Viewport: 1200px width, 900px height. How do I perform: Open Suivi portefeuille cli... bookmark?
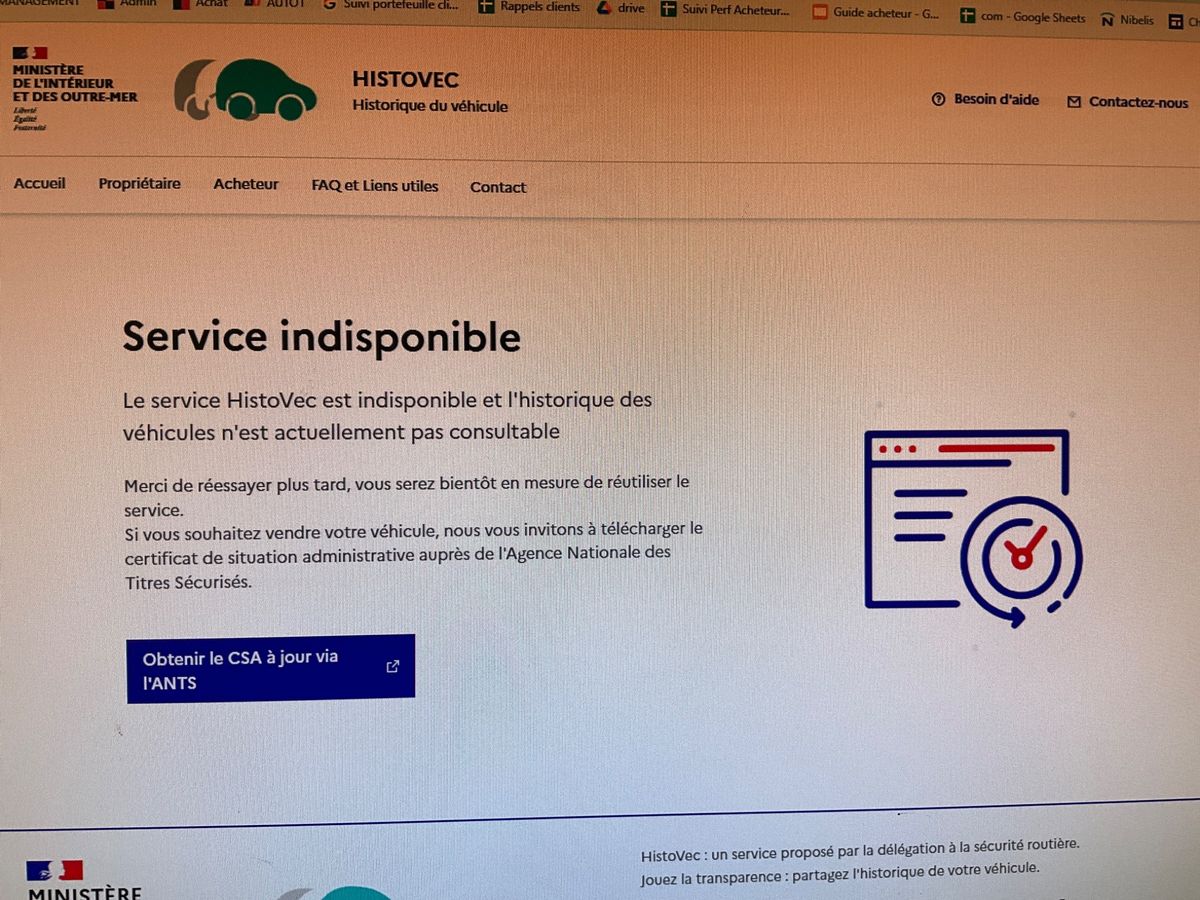pos(391,5)
